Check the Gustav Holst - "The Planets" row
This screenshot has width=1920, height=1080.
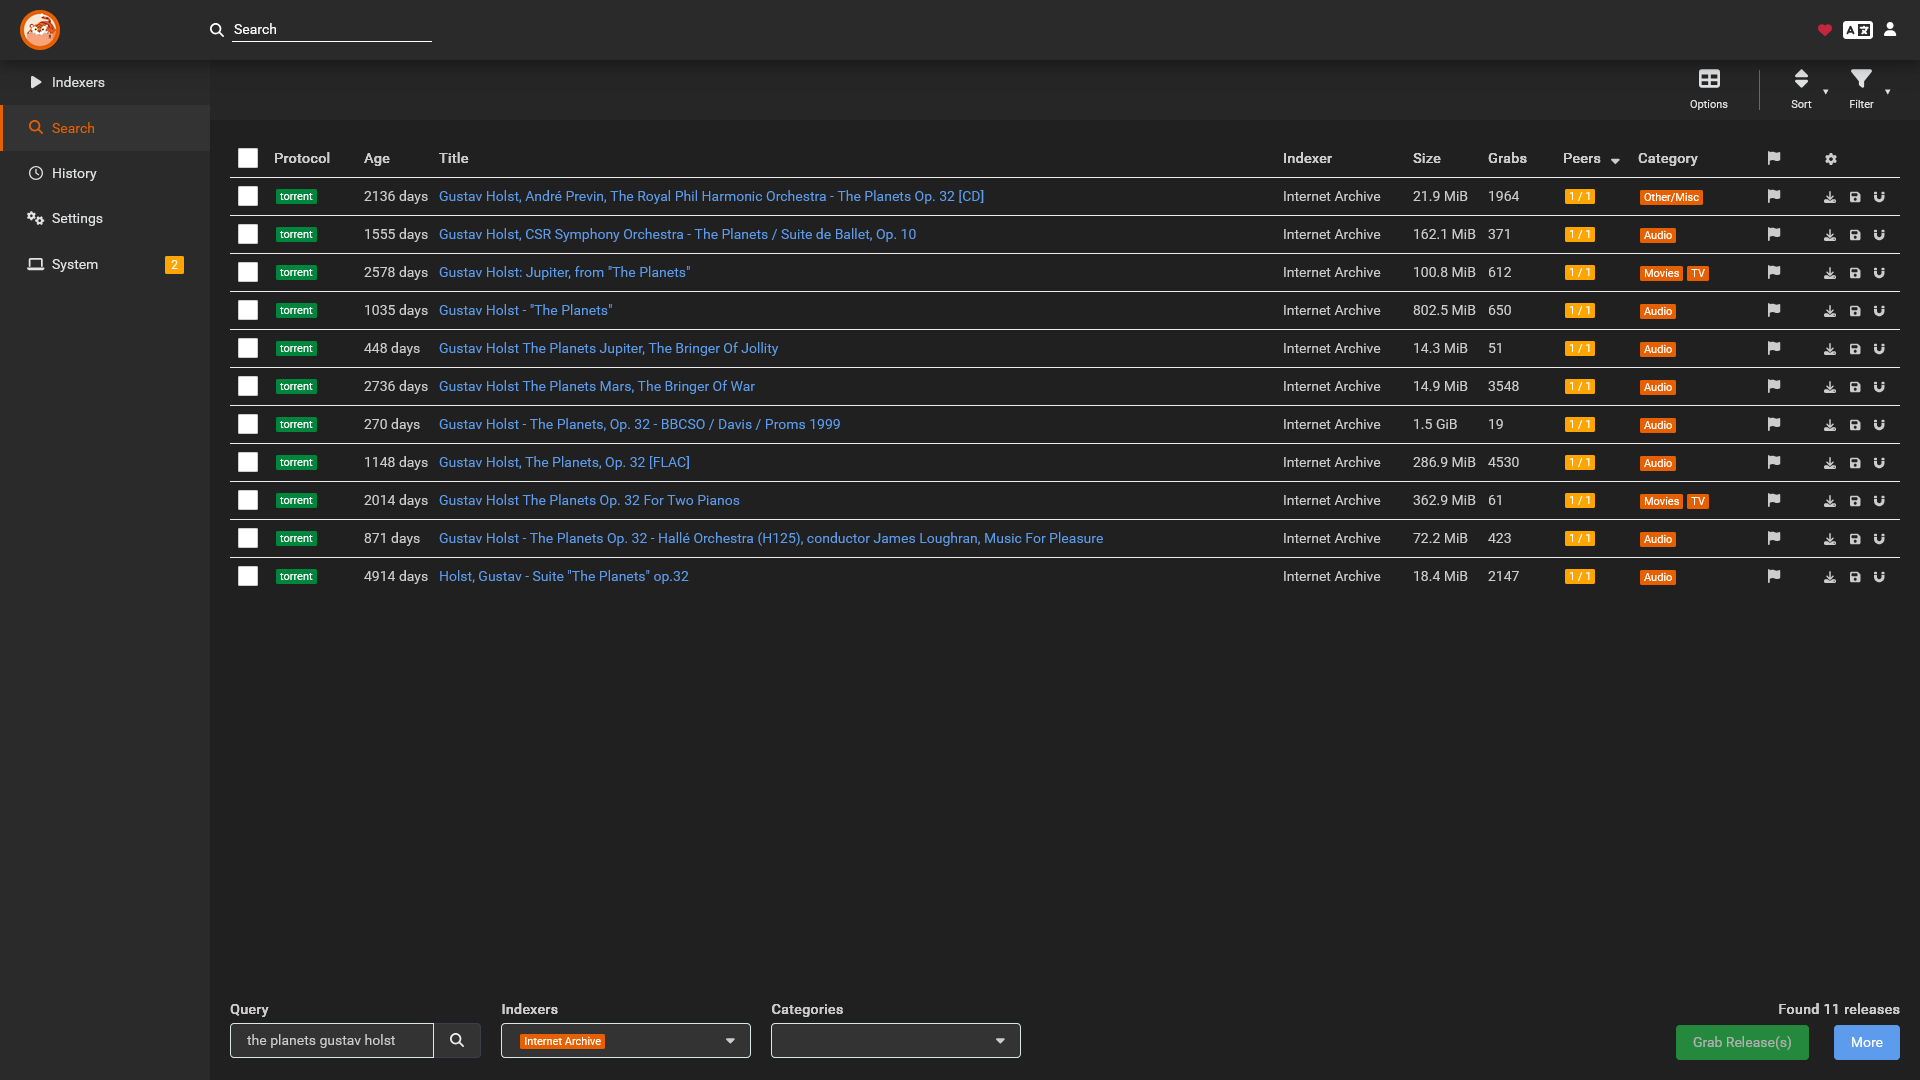point(248,310)
